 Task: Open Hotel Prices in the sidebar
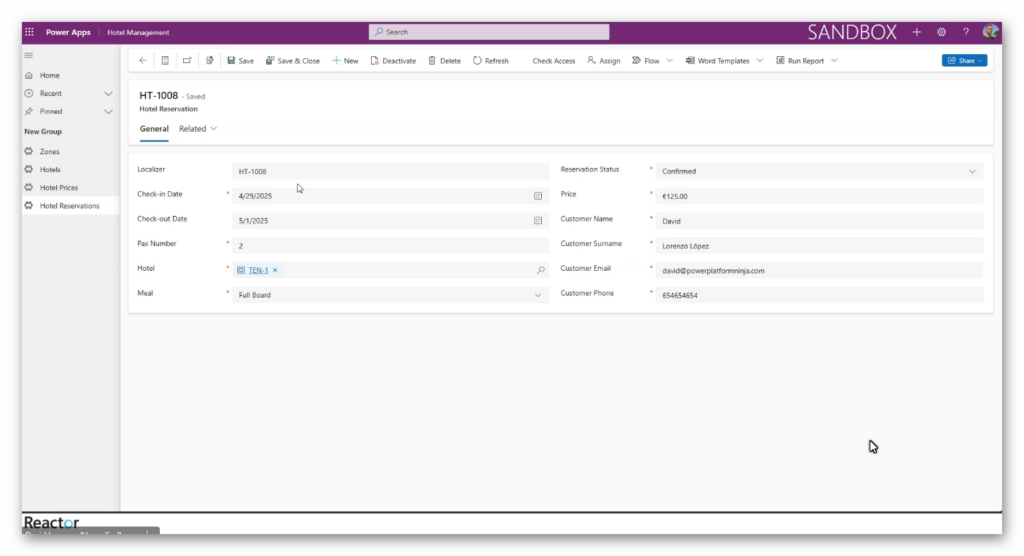click(58, 188)
